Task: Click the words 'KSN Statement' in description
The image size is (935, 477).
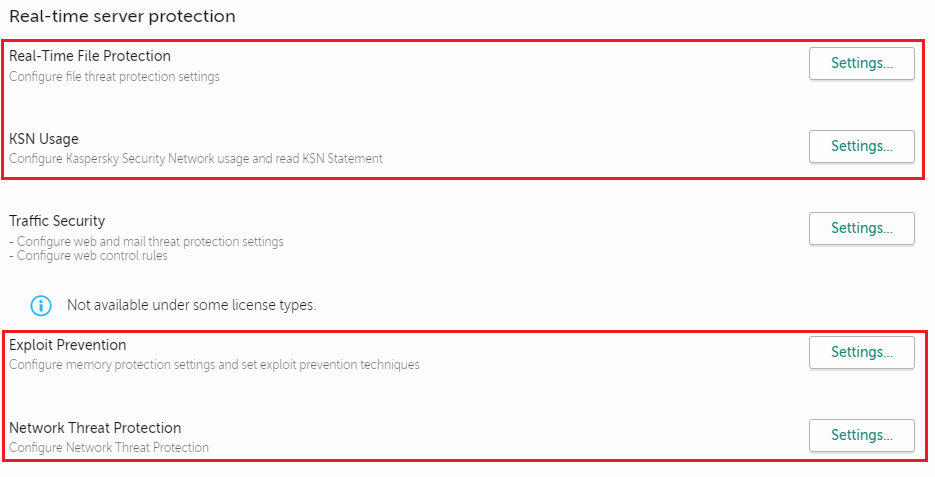Action: click(342, 158)
